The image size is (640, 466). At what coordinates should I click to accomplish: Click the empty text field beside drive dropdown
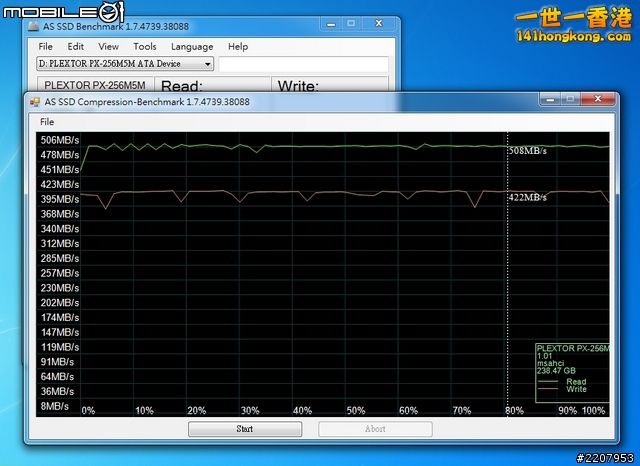303,64
